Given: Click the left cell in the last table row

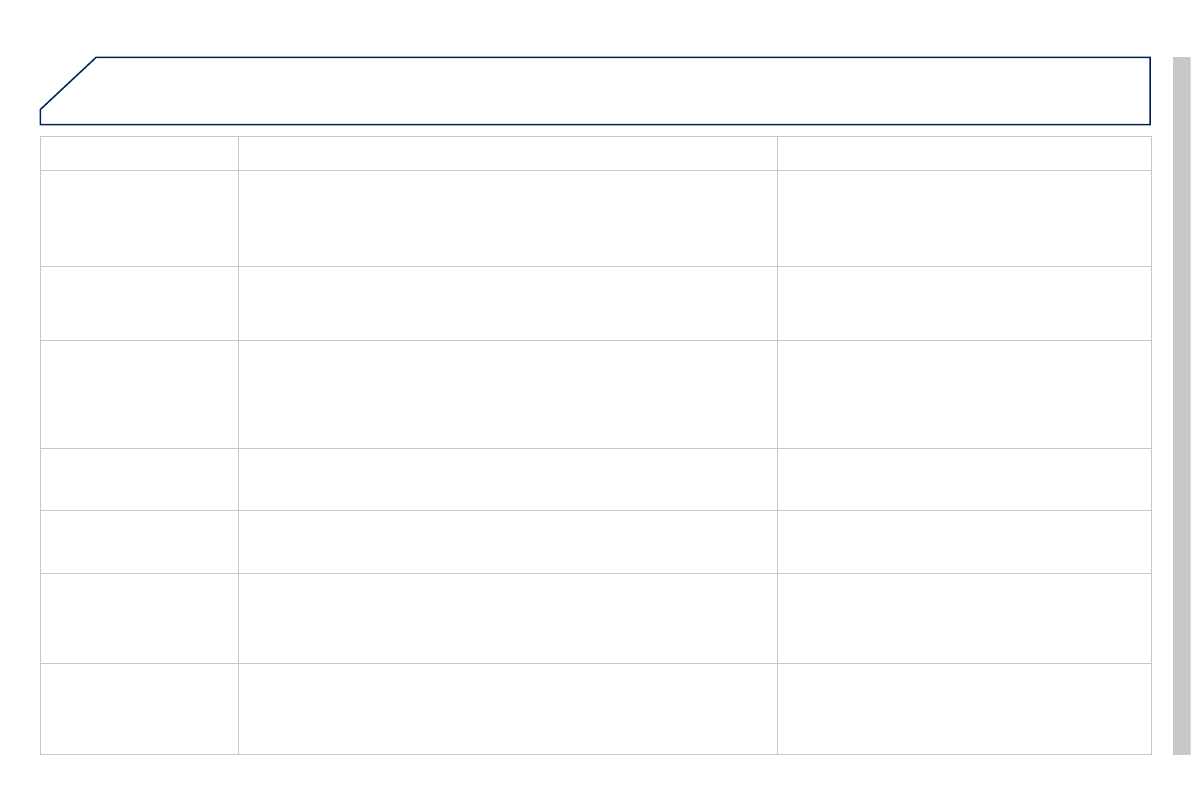Looking at the screenshot, I should pyautogui.click(x=139, y=708).
